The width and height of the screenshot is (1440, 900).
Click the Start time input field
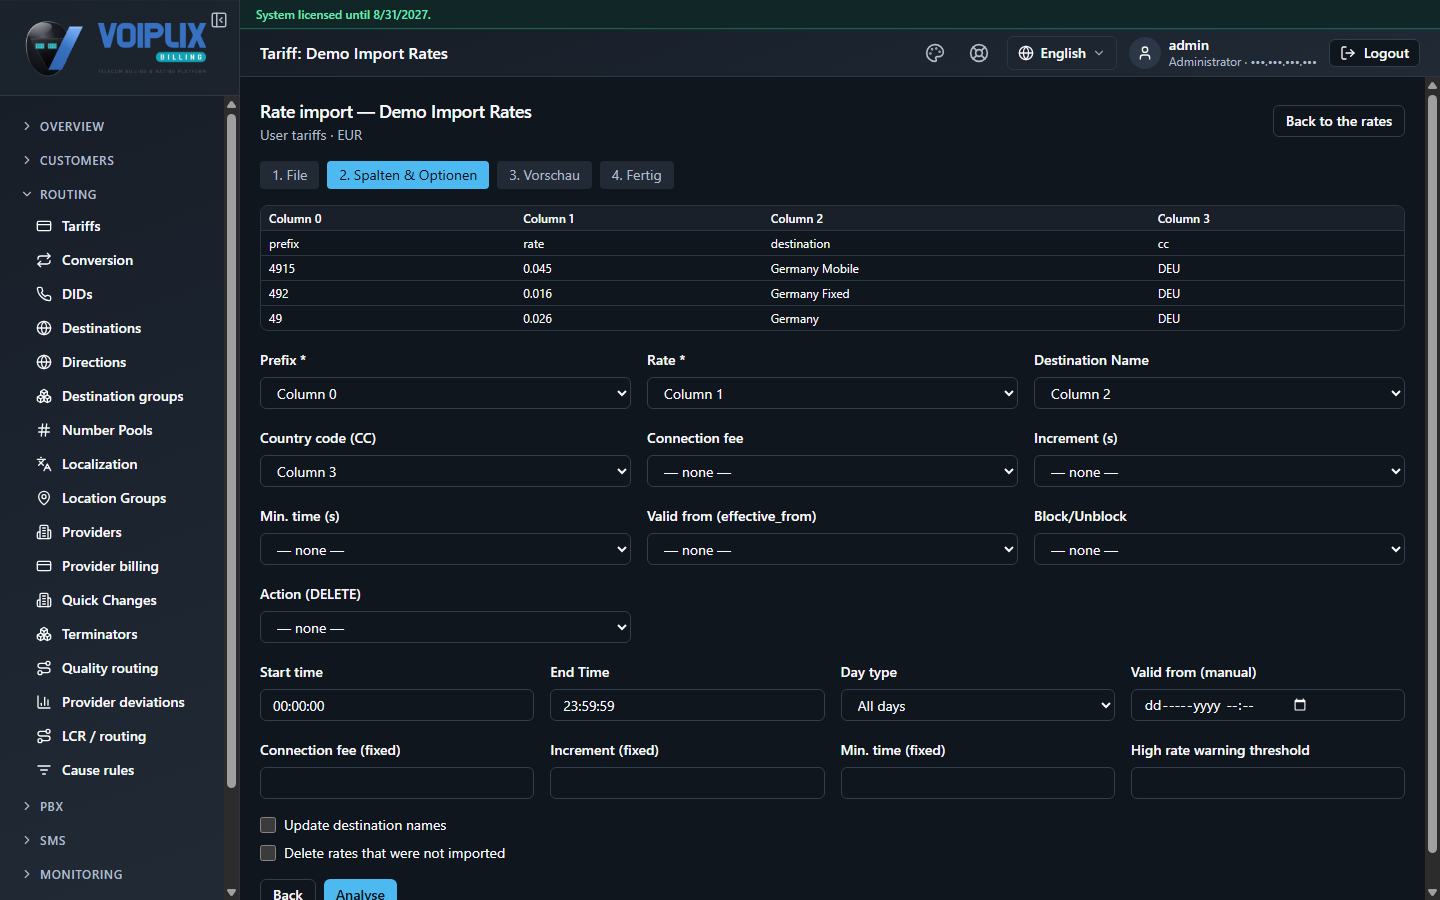397,705
